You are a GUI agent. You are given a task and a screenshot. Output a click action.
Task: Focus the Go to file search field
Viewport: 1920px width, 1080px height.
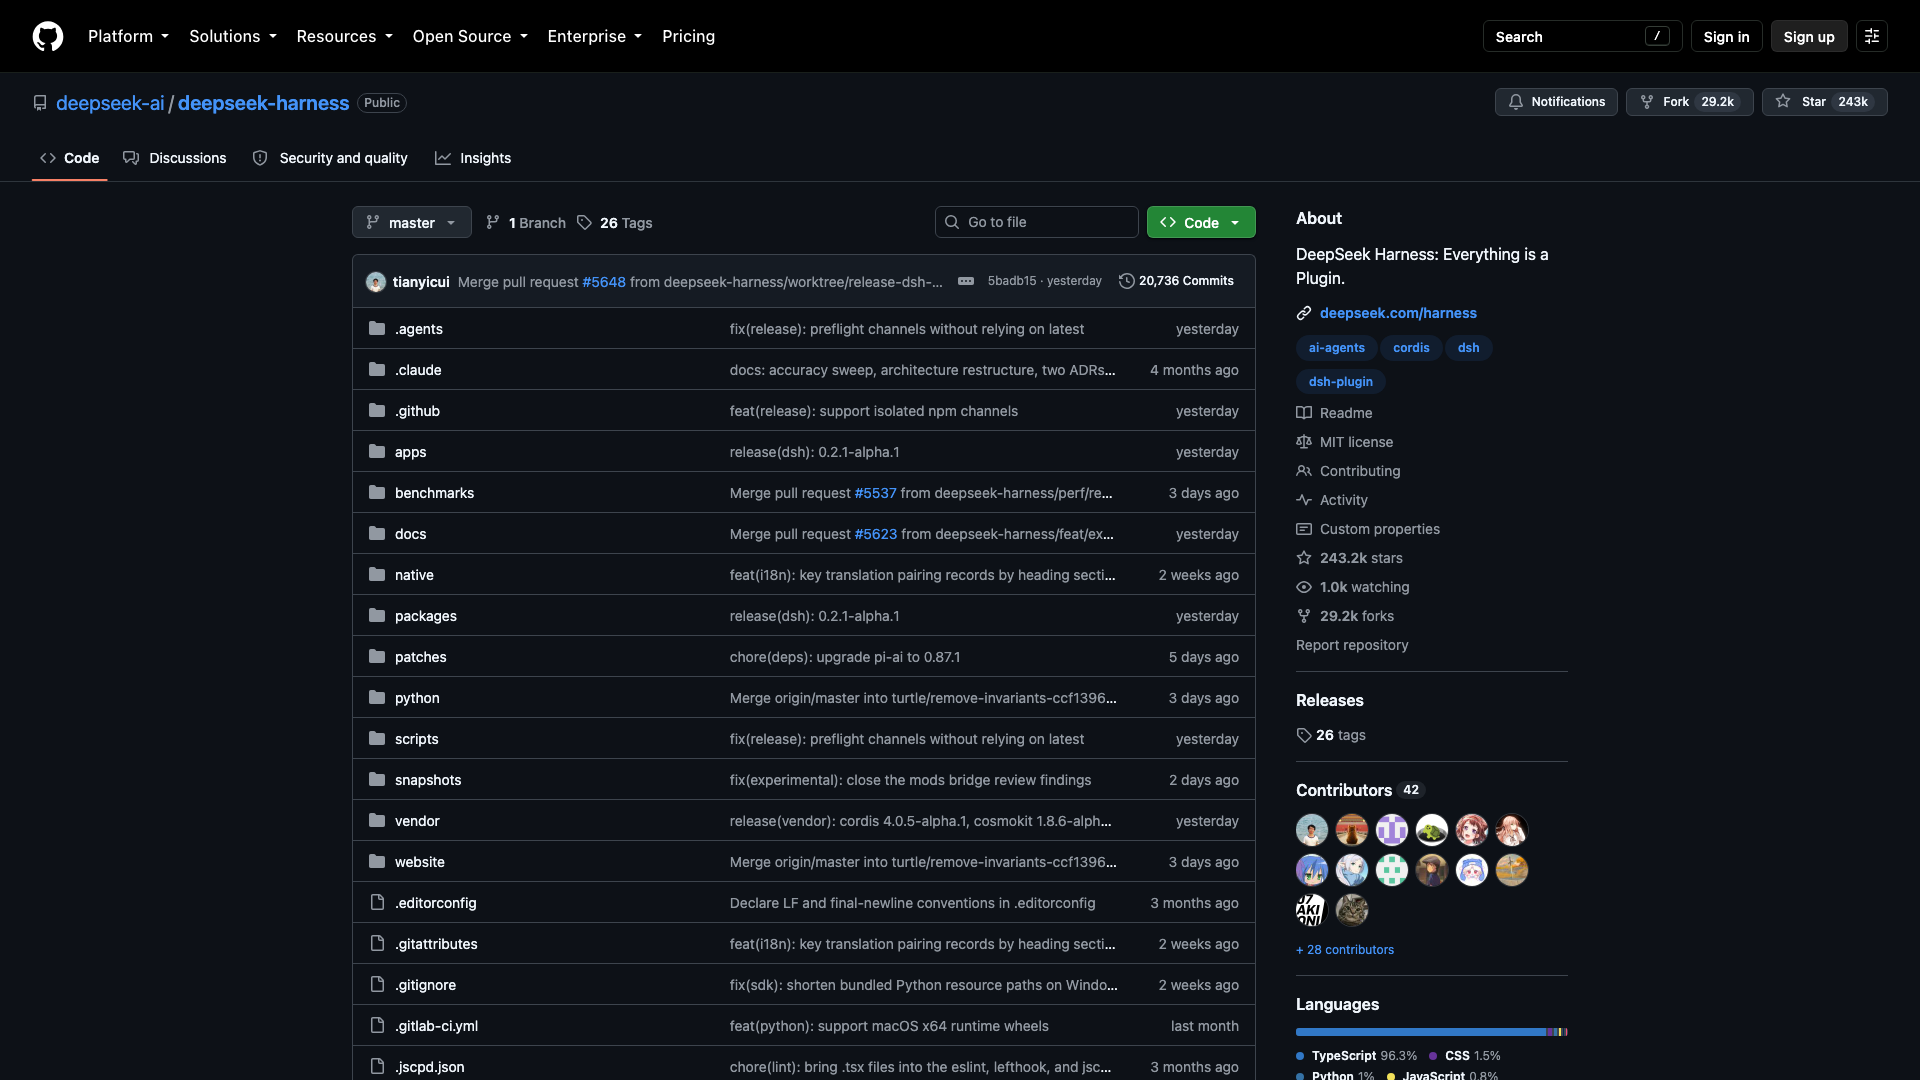1037,222
